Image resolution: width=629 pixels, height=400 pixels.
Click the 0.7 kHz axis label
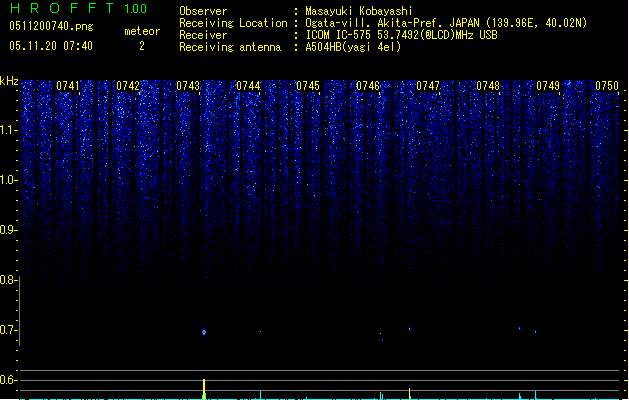point(8,330)
